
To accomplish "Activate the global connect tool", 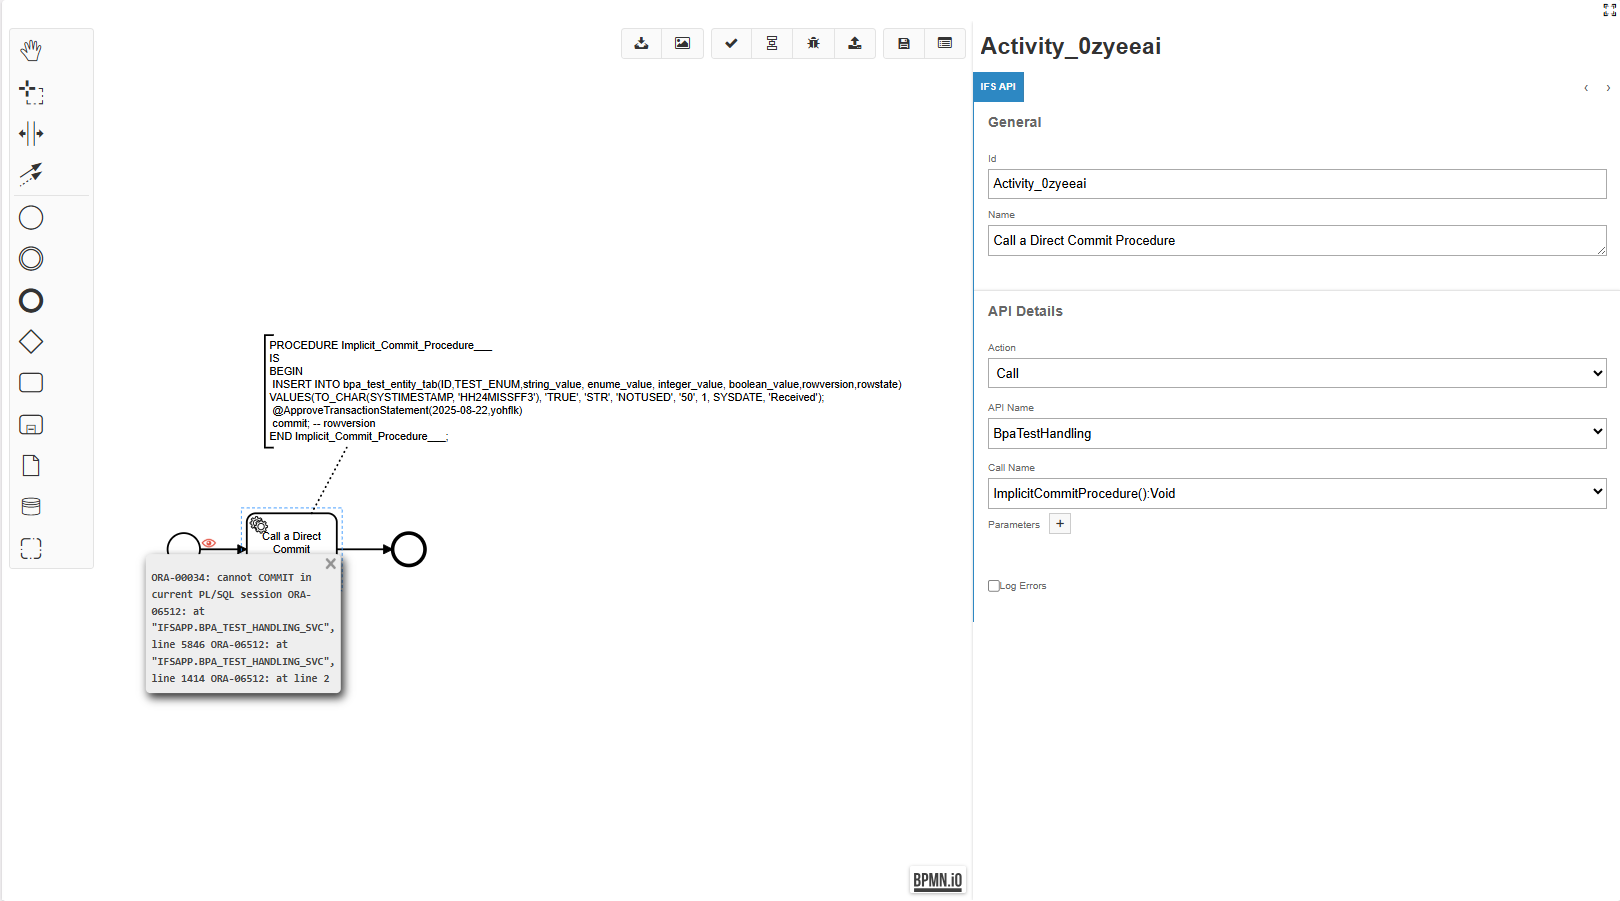I will click(31, 174).
